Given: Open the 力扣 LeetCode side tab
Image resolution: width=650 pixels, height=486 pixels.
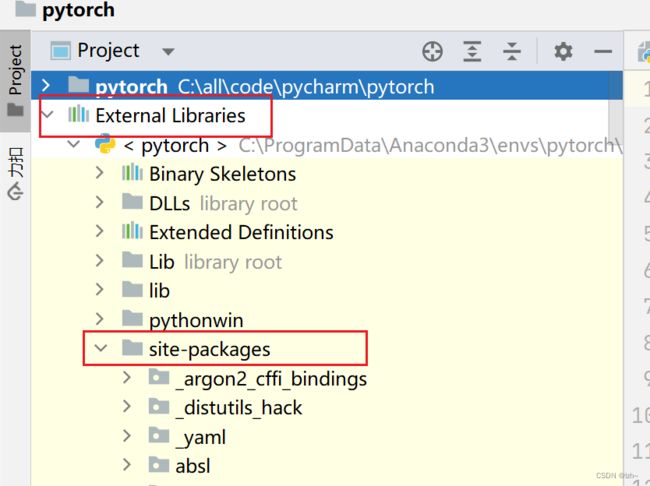Looking at the screenshot, I should (15, 173).
